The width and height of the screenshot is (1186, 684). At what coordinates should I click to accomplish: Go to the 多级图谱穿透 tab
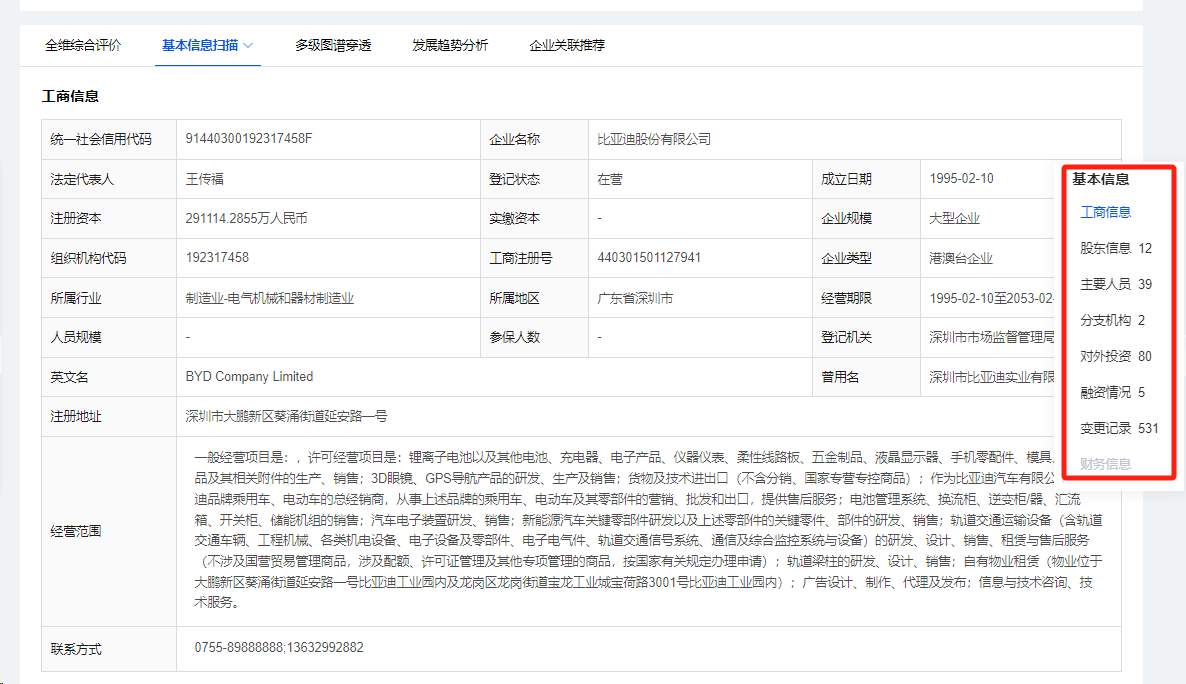pyautogui.click(x=333, y=45)
